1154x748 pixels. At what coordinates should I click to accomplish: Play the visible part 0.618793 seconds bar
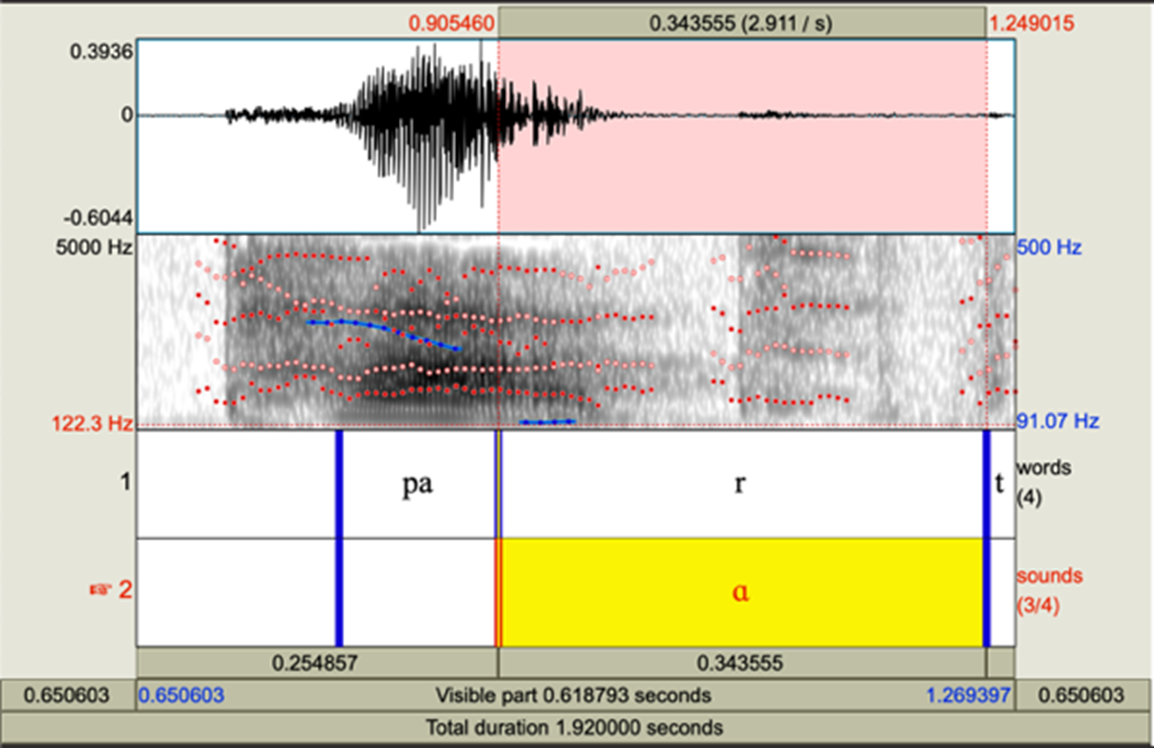pos(573,695)
